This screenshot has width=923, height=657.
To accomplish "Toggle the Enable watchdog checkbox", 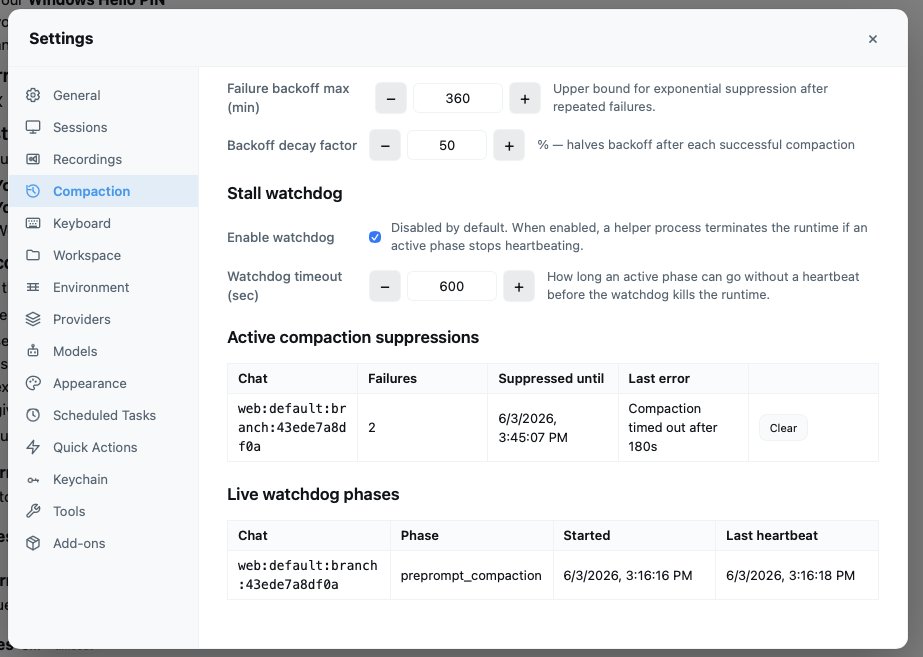I will point(375,237).
